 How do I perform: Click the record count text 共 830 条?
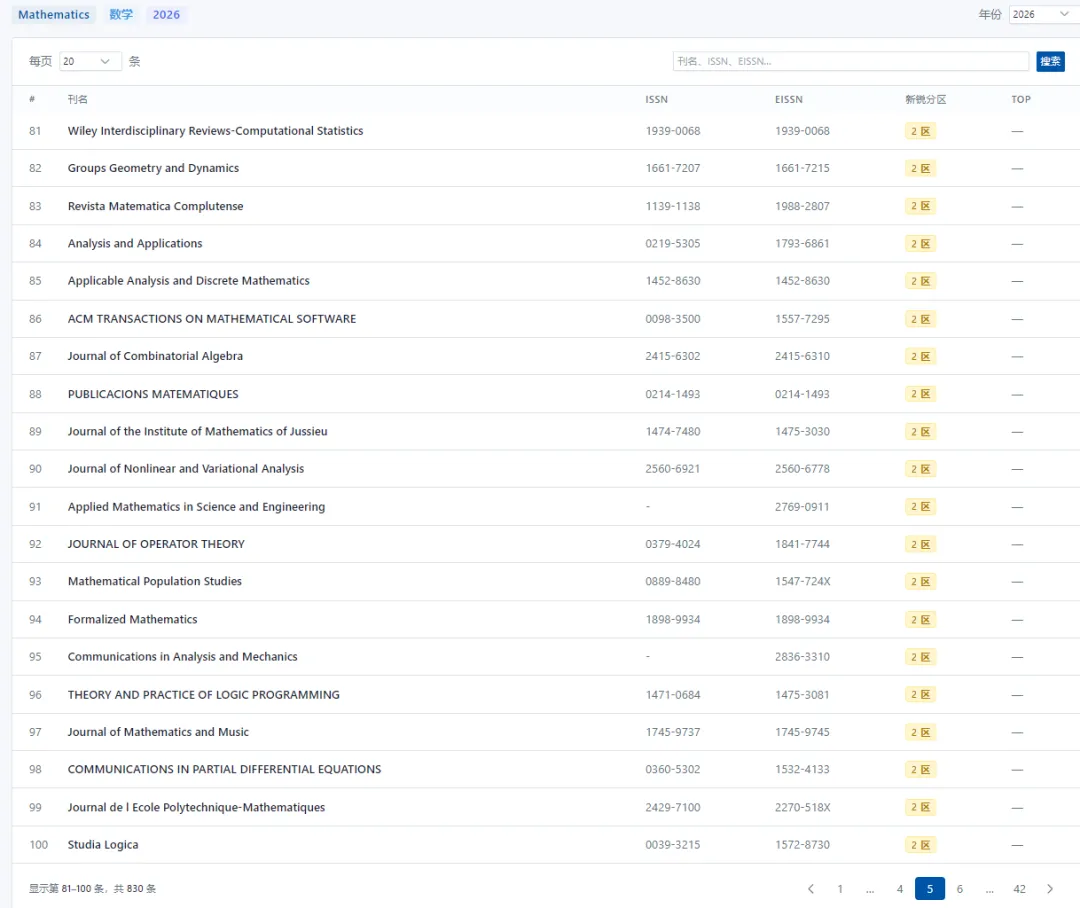click(x=135, y=889)
